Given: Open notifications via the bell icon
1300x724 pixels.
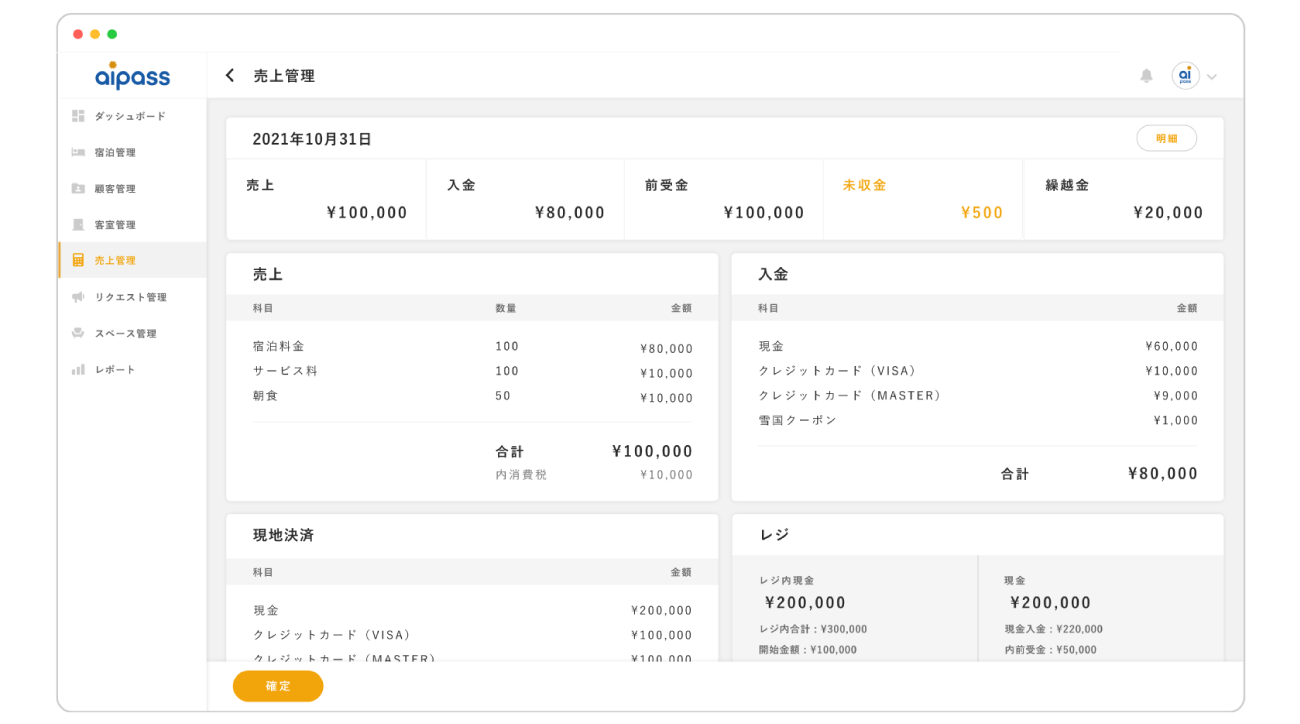Looking at the screenshot, I should point(1146,76).
